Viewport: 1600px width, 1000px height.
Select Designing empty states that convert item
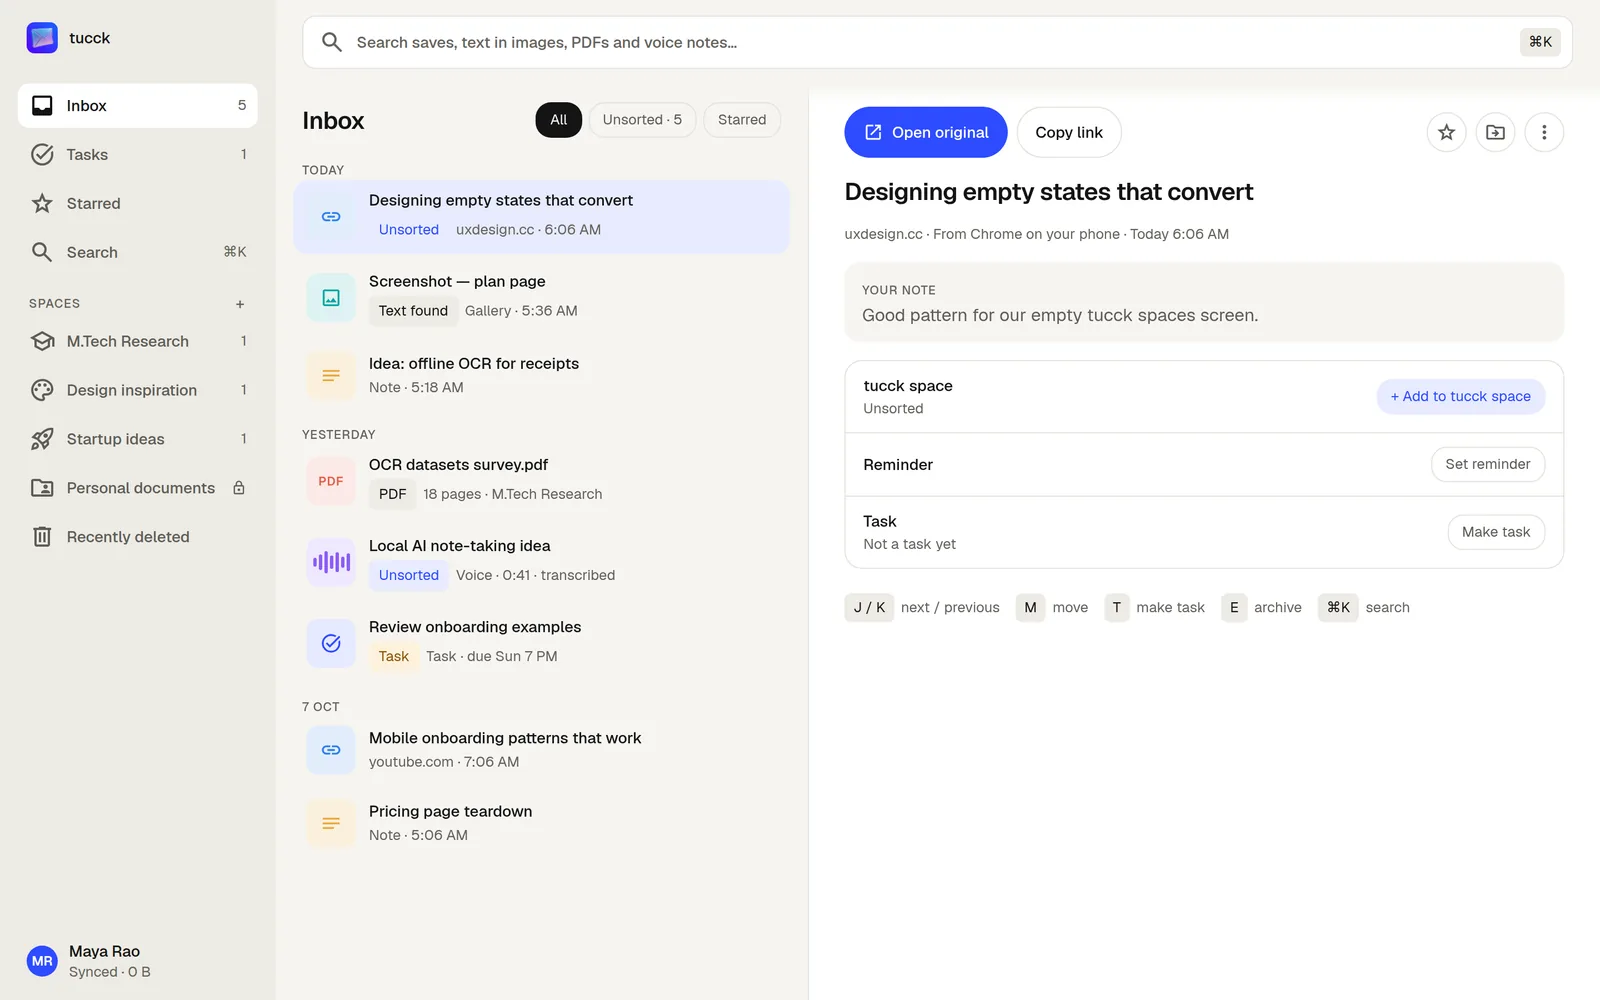coord(541,217)
